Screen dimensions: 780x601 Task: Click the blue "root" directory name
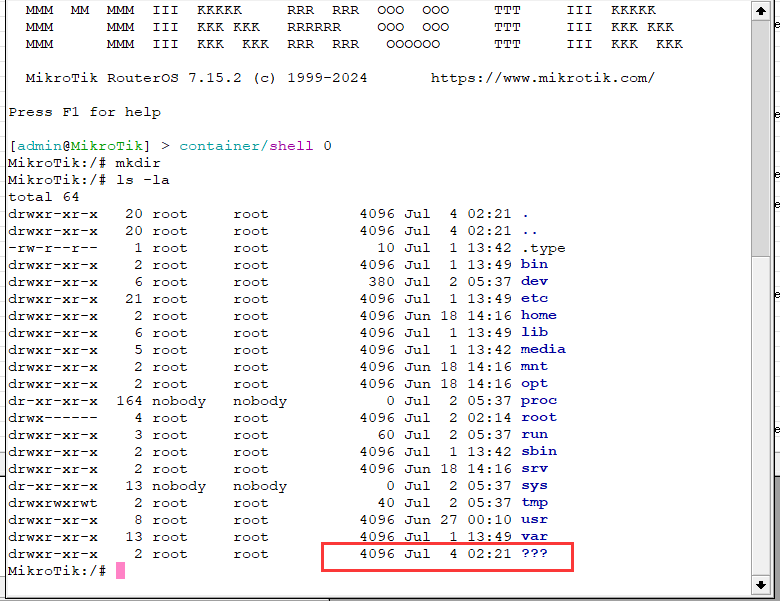[539, 417]
